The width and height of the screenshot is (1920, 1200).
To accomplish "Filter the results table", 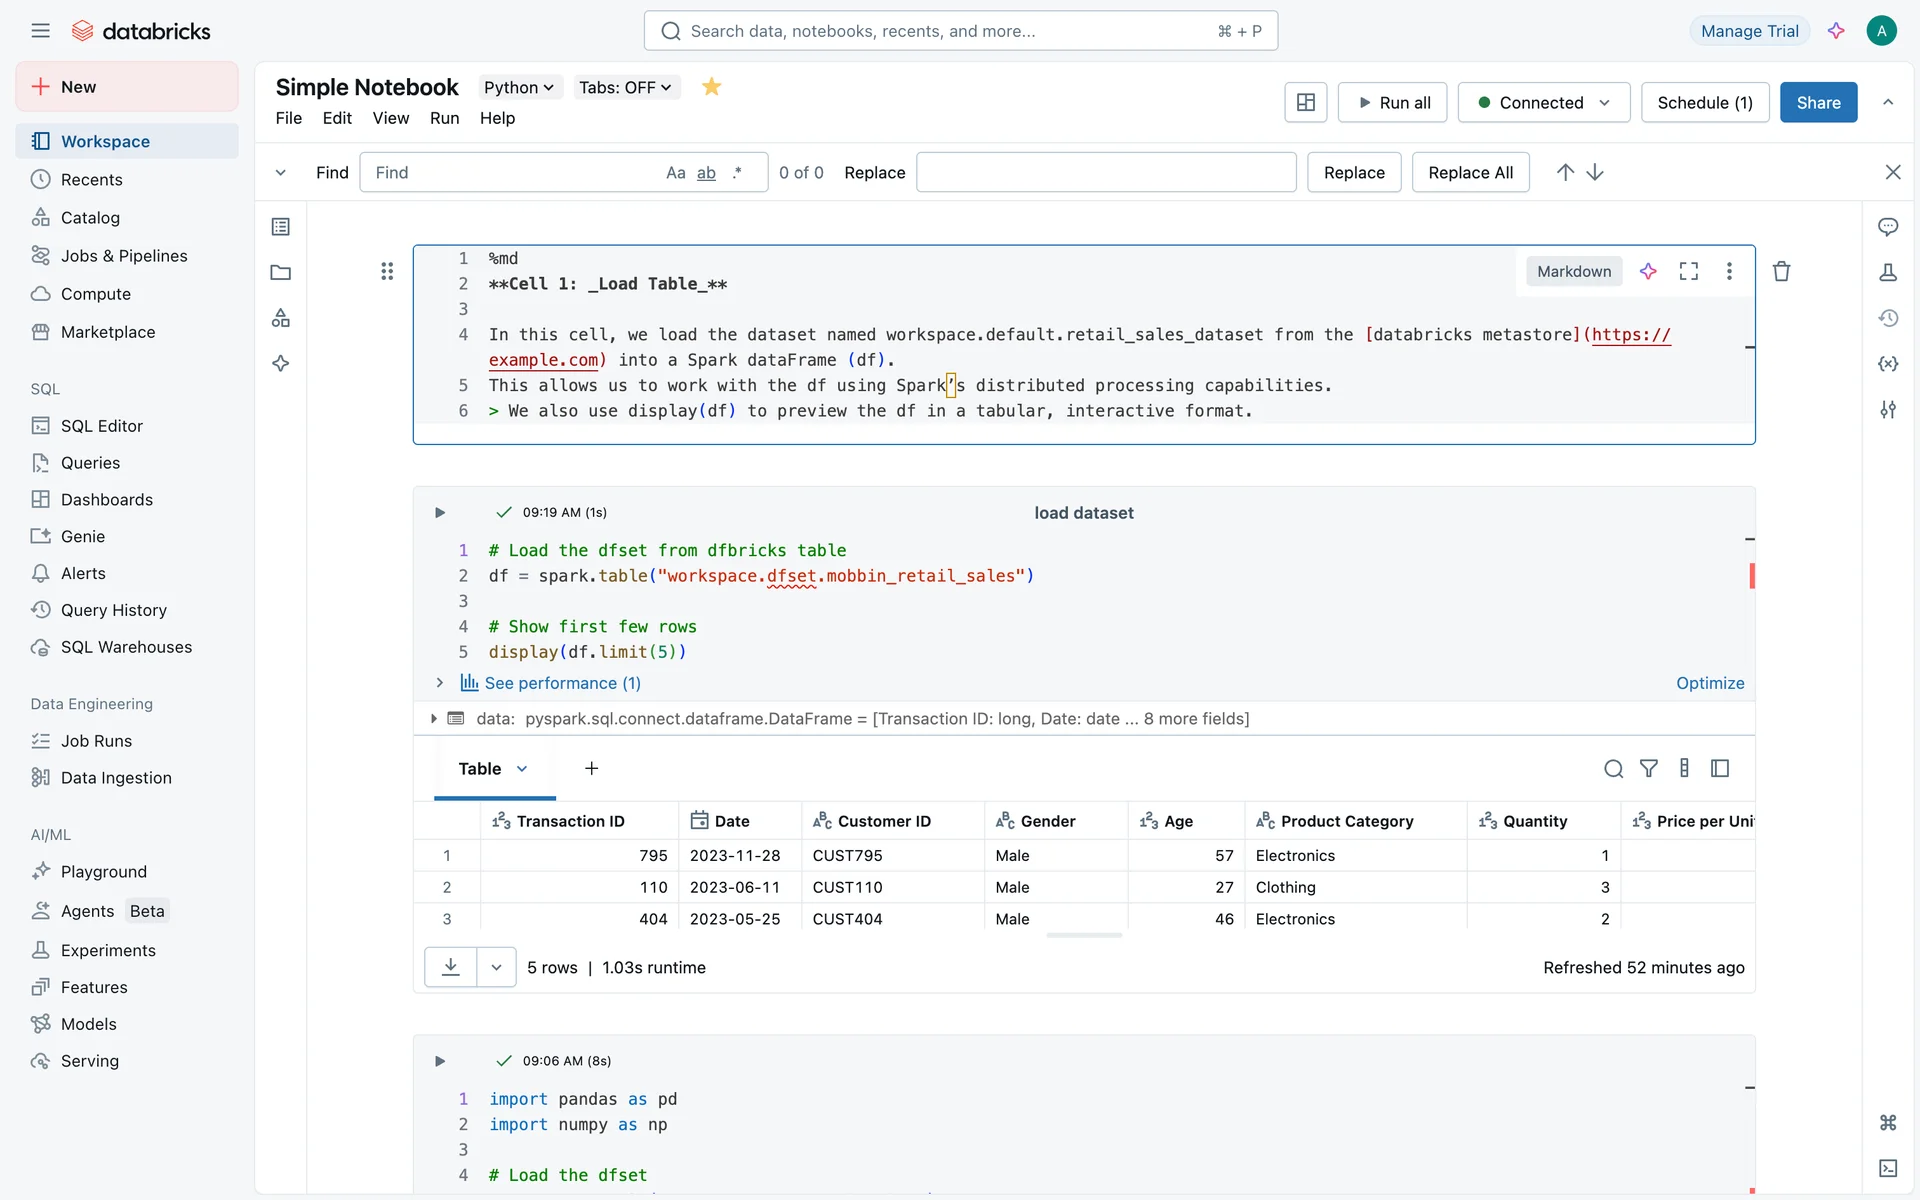I will [x=1648, y=768].
